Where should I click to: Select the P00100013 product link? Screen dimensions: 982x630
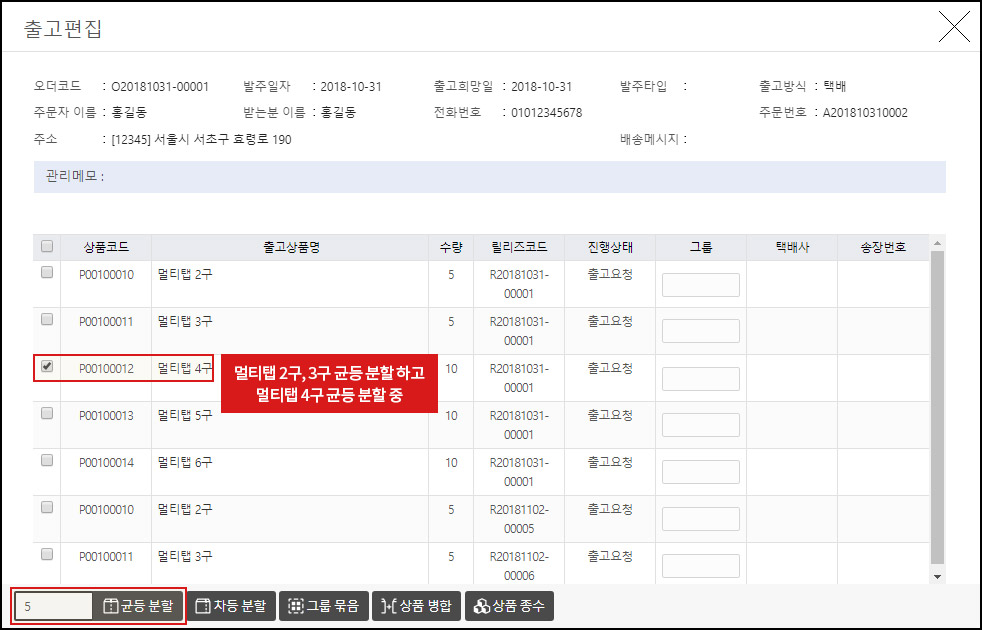tap(106, 414)
